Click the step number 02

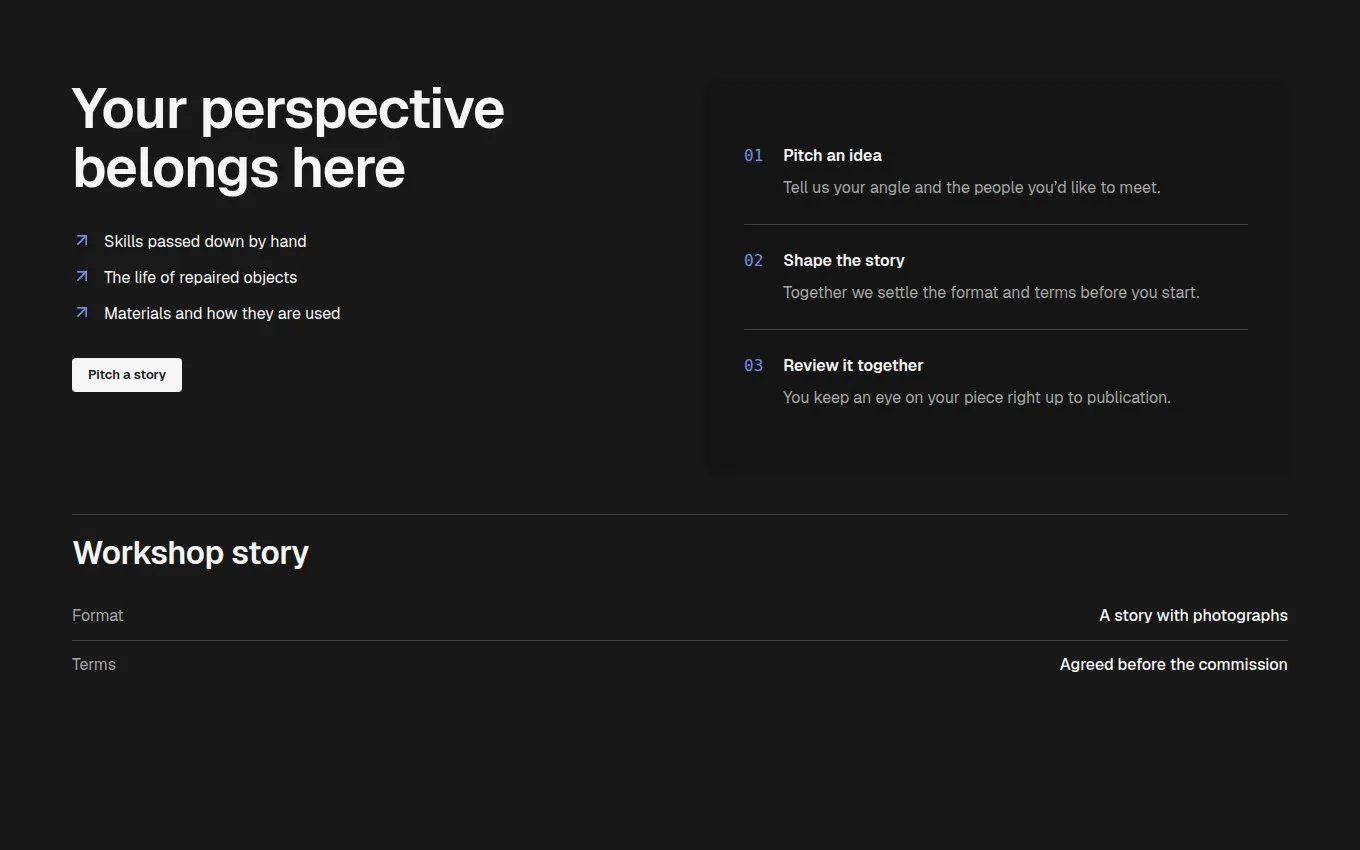tap(753, 260)
